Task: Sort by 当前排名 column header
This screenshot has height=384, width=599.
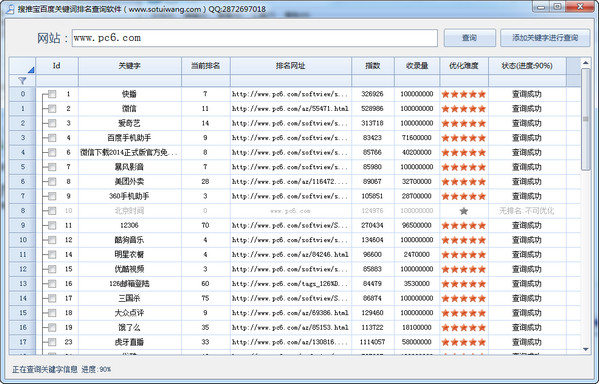Action: (x=206, y=66)
